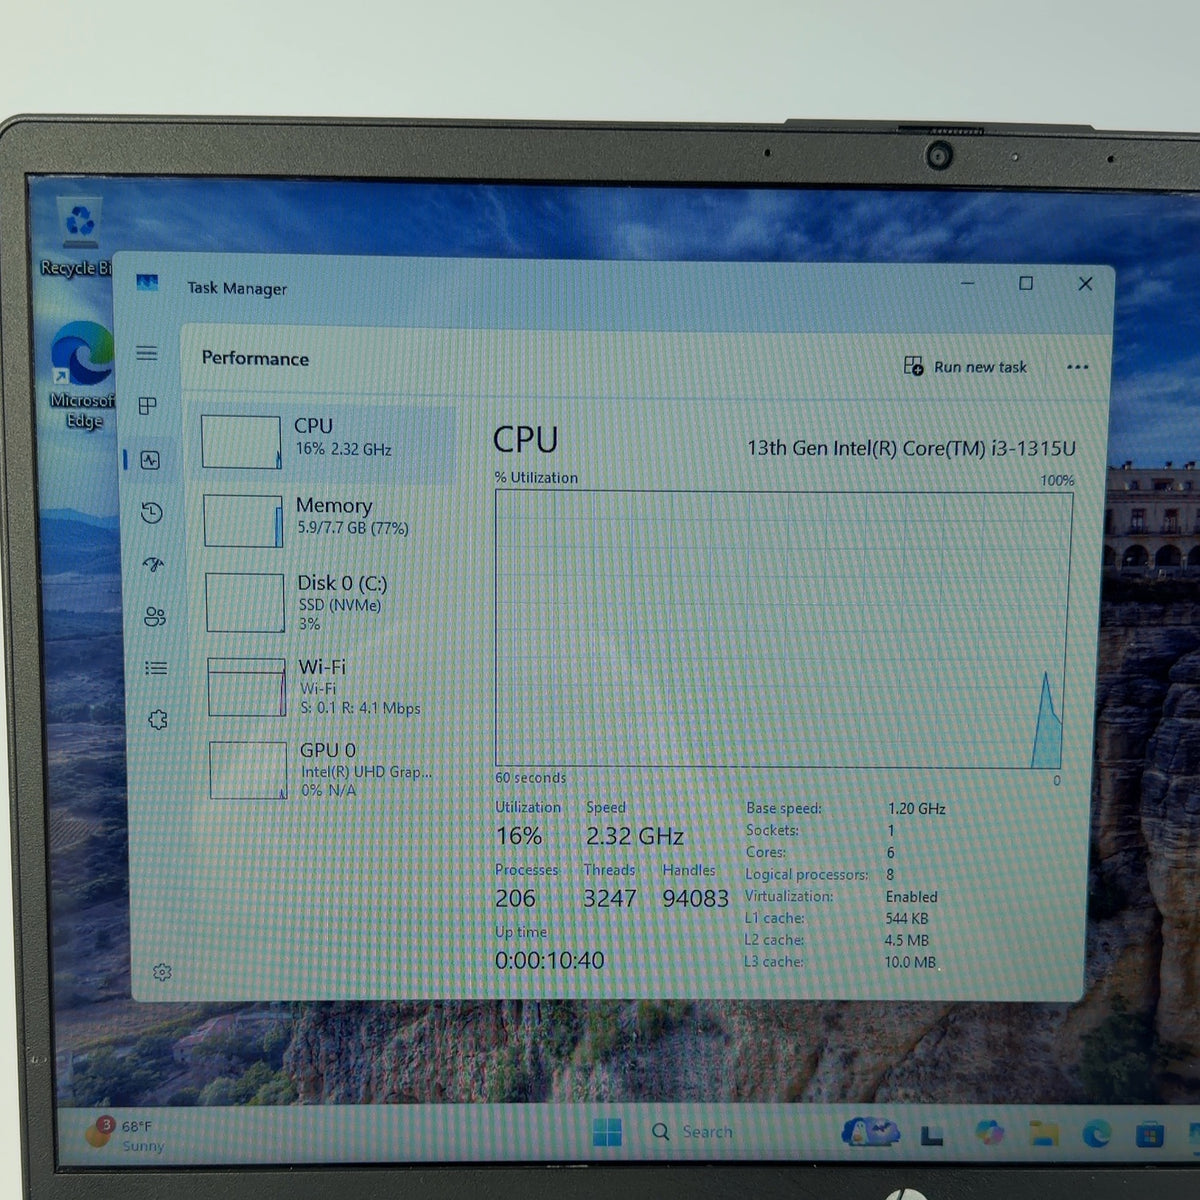Click the '3247' threads value
The width and height of the screenshot is (1200, 1200).
coord(610,898)
